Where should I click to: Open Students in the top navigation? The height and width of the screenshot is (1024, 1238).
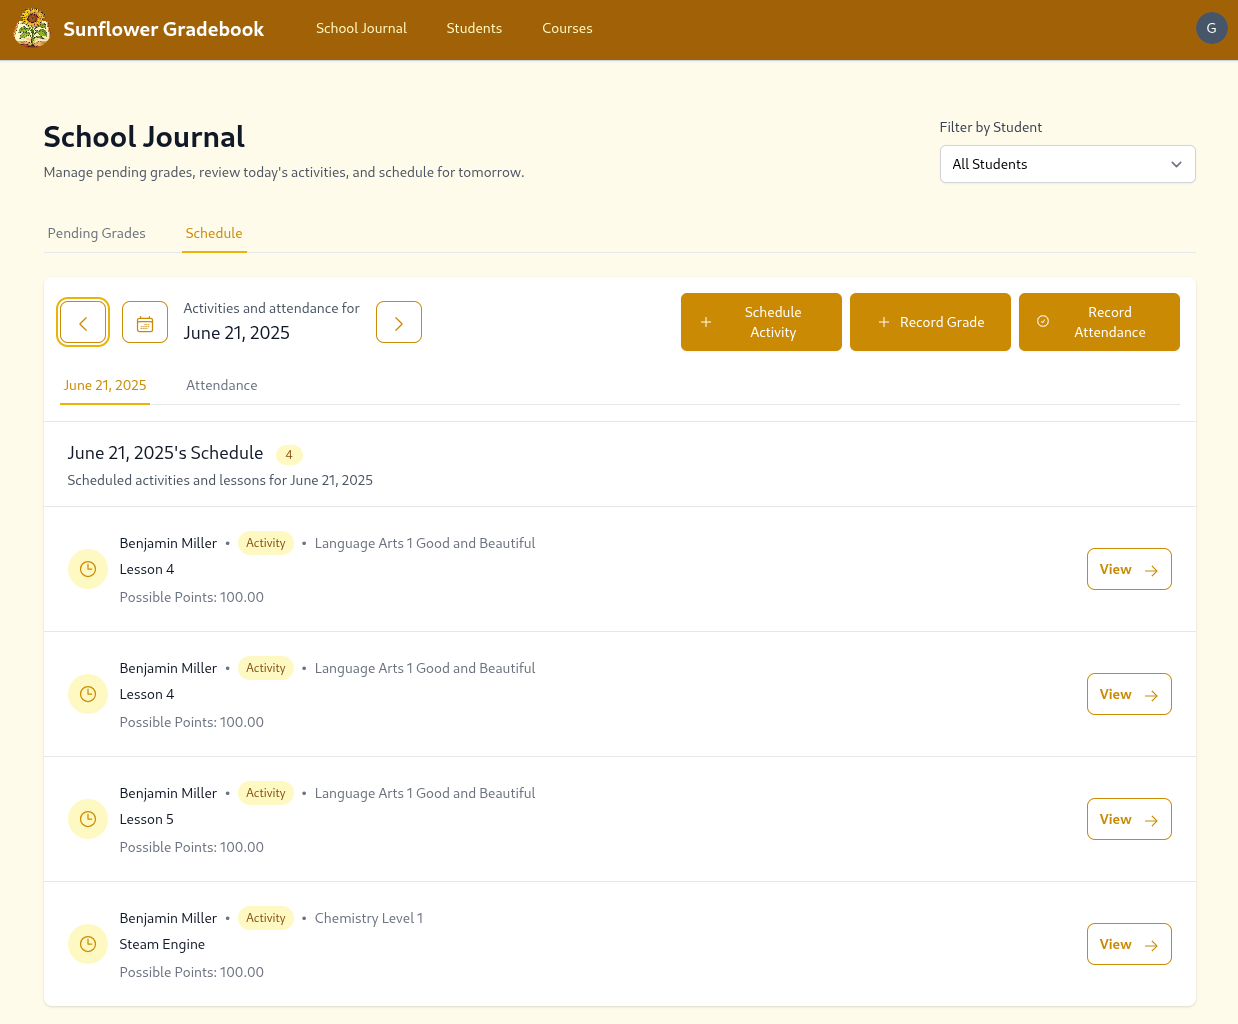click(x=474, y=28)
